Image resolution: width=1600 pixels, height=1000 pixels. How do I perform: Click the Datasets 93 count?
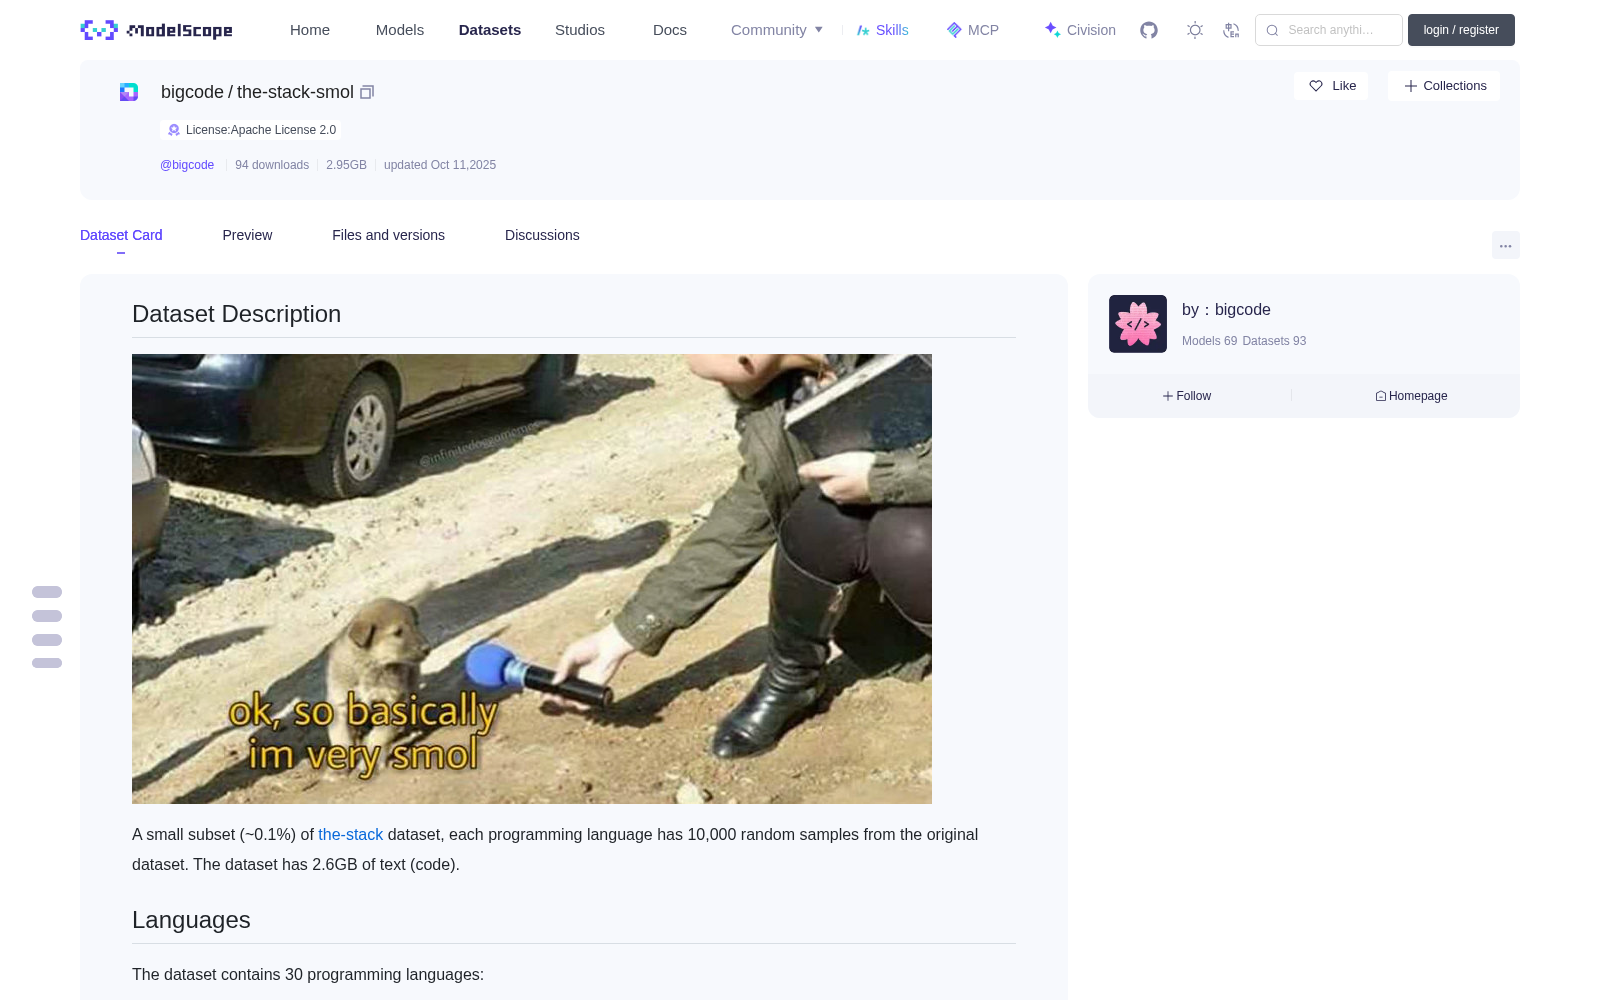[1274, 341]
